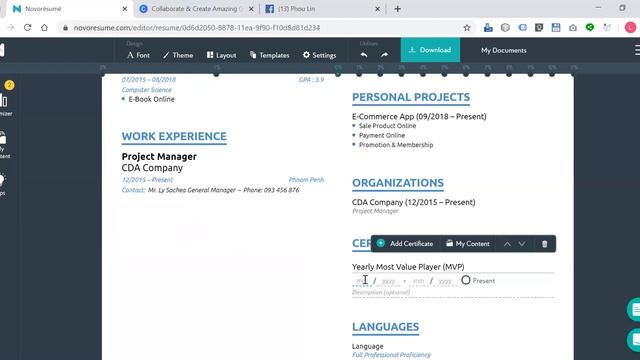Edit the CDA Company employer name
The width and height of the screenshot is (640, 360).
pos(152,168)
